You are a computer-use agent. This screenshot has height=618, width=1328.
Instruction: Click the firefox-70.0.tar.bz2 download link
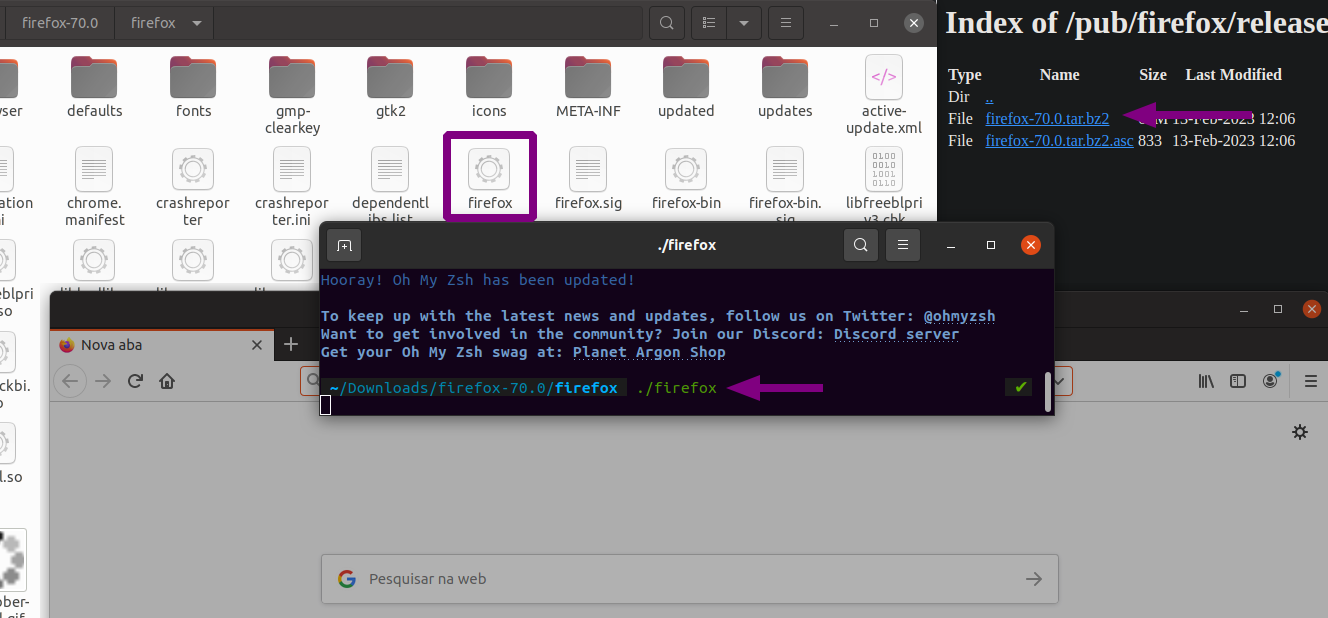pyautogui.click(x=1047, y=119)
